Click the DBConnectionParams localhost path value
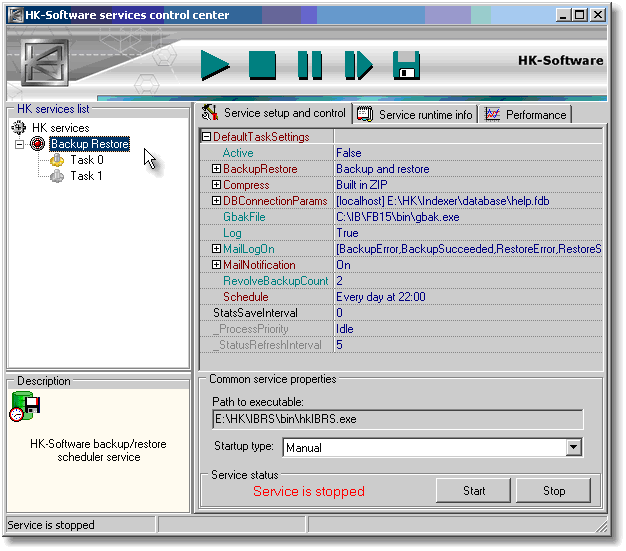The height and width of the screenshot is (551, 626). 443,201
